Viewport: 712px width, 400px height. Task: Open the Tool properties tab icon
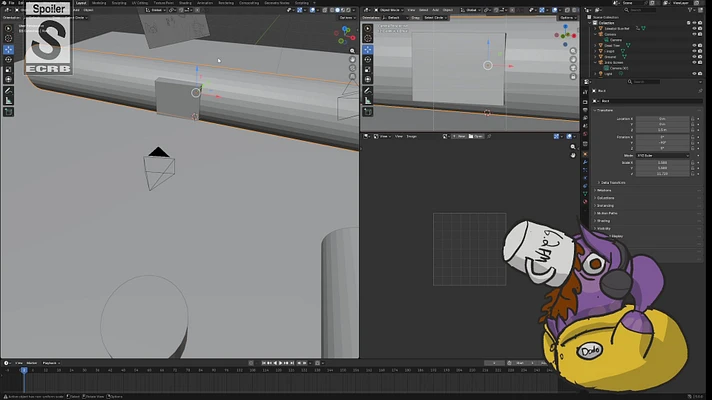585,92
